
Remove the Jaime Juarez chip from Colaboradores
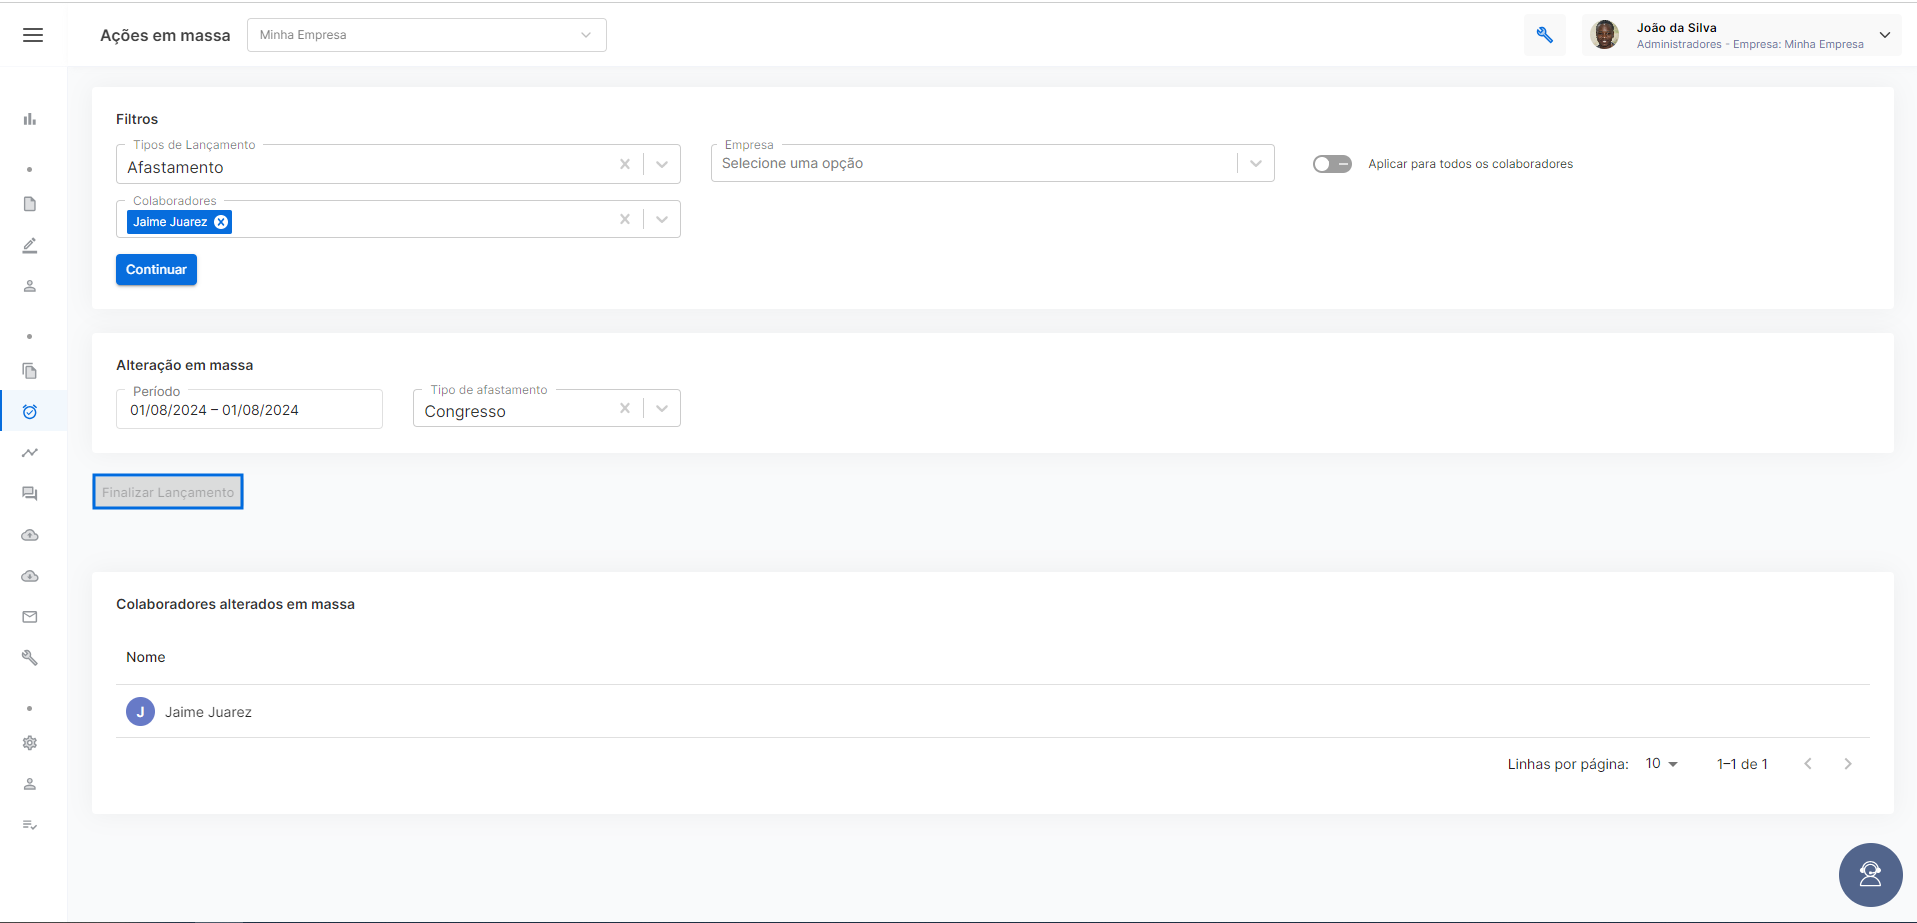tap(221, 222)
